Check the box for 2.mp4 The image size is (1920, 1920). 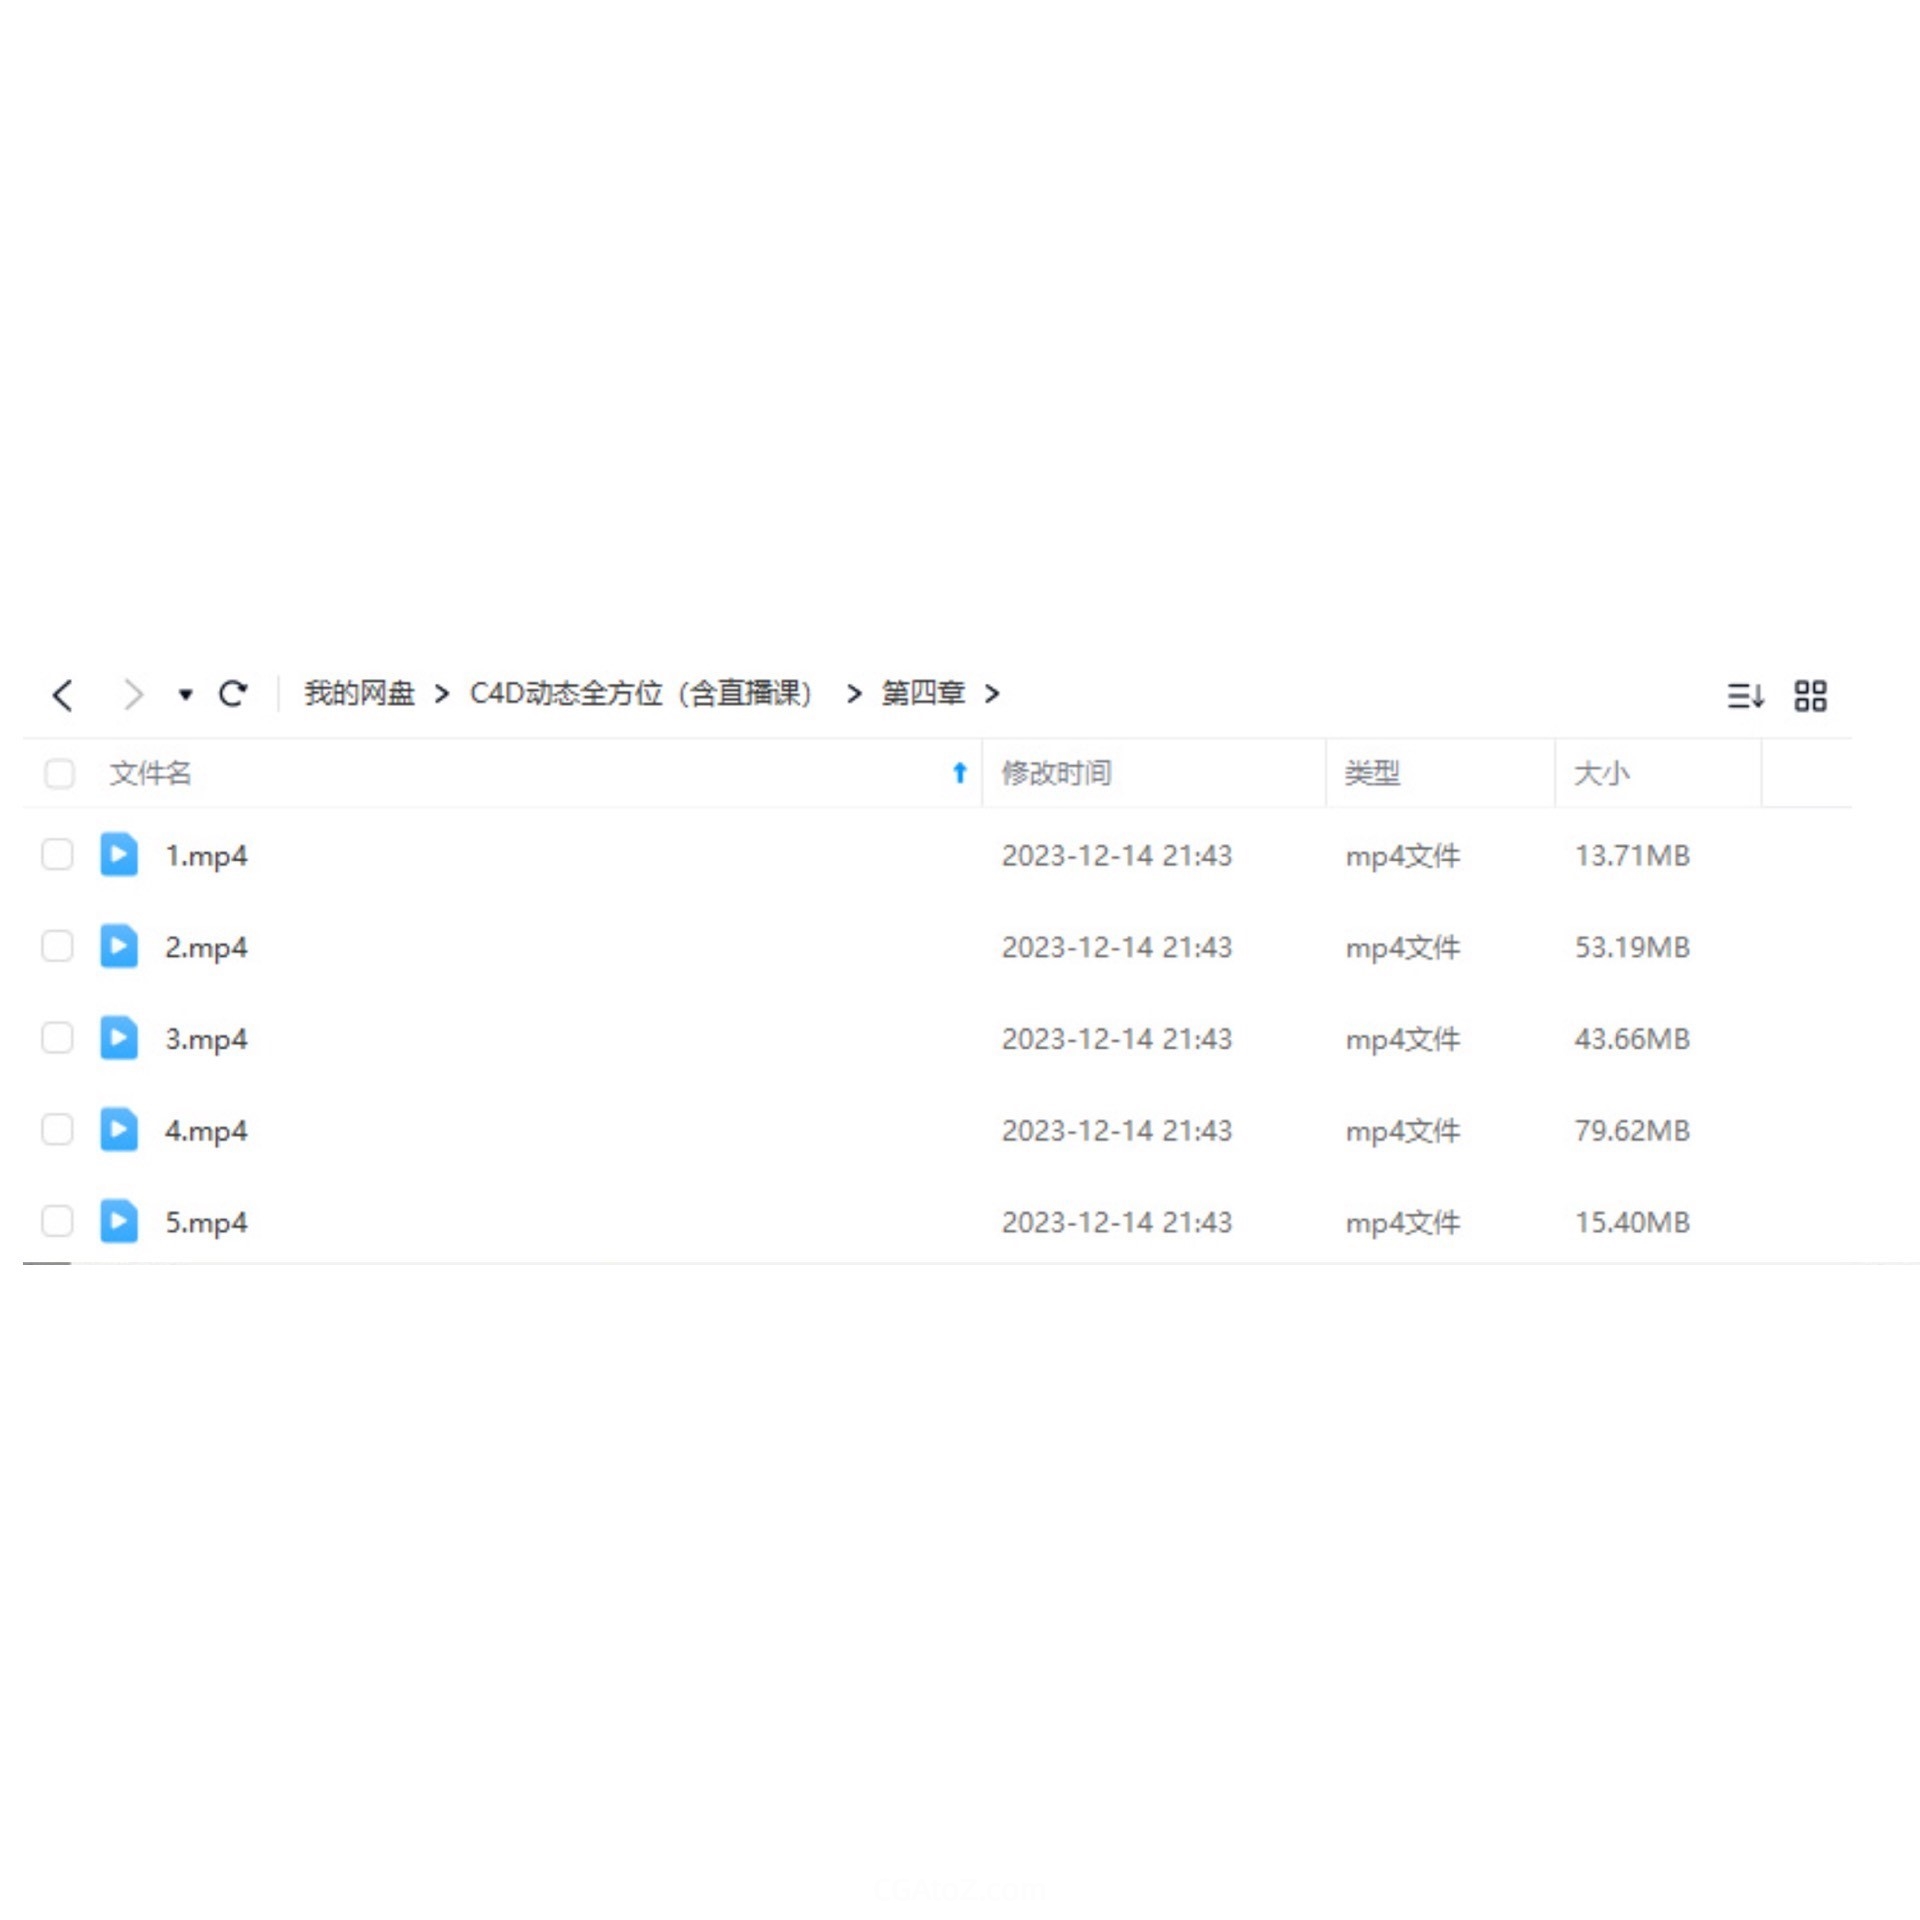57,946
